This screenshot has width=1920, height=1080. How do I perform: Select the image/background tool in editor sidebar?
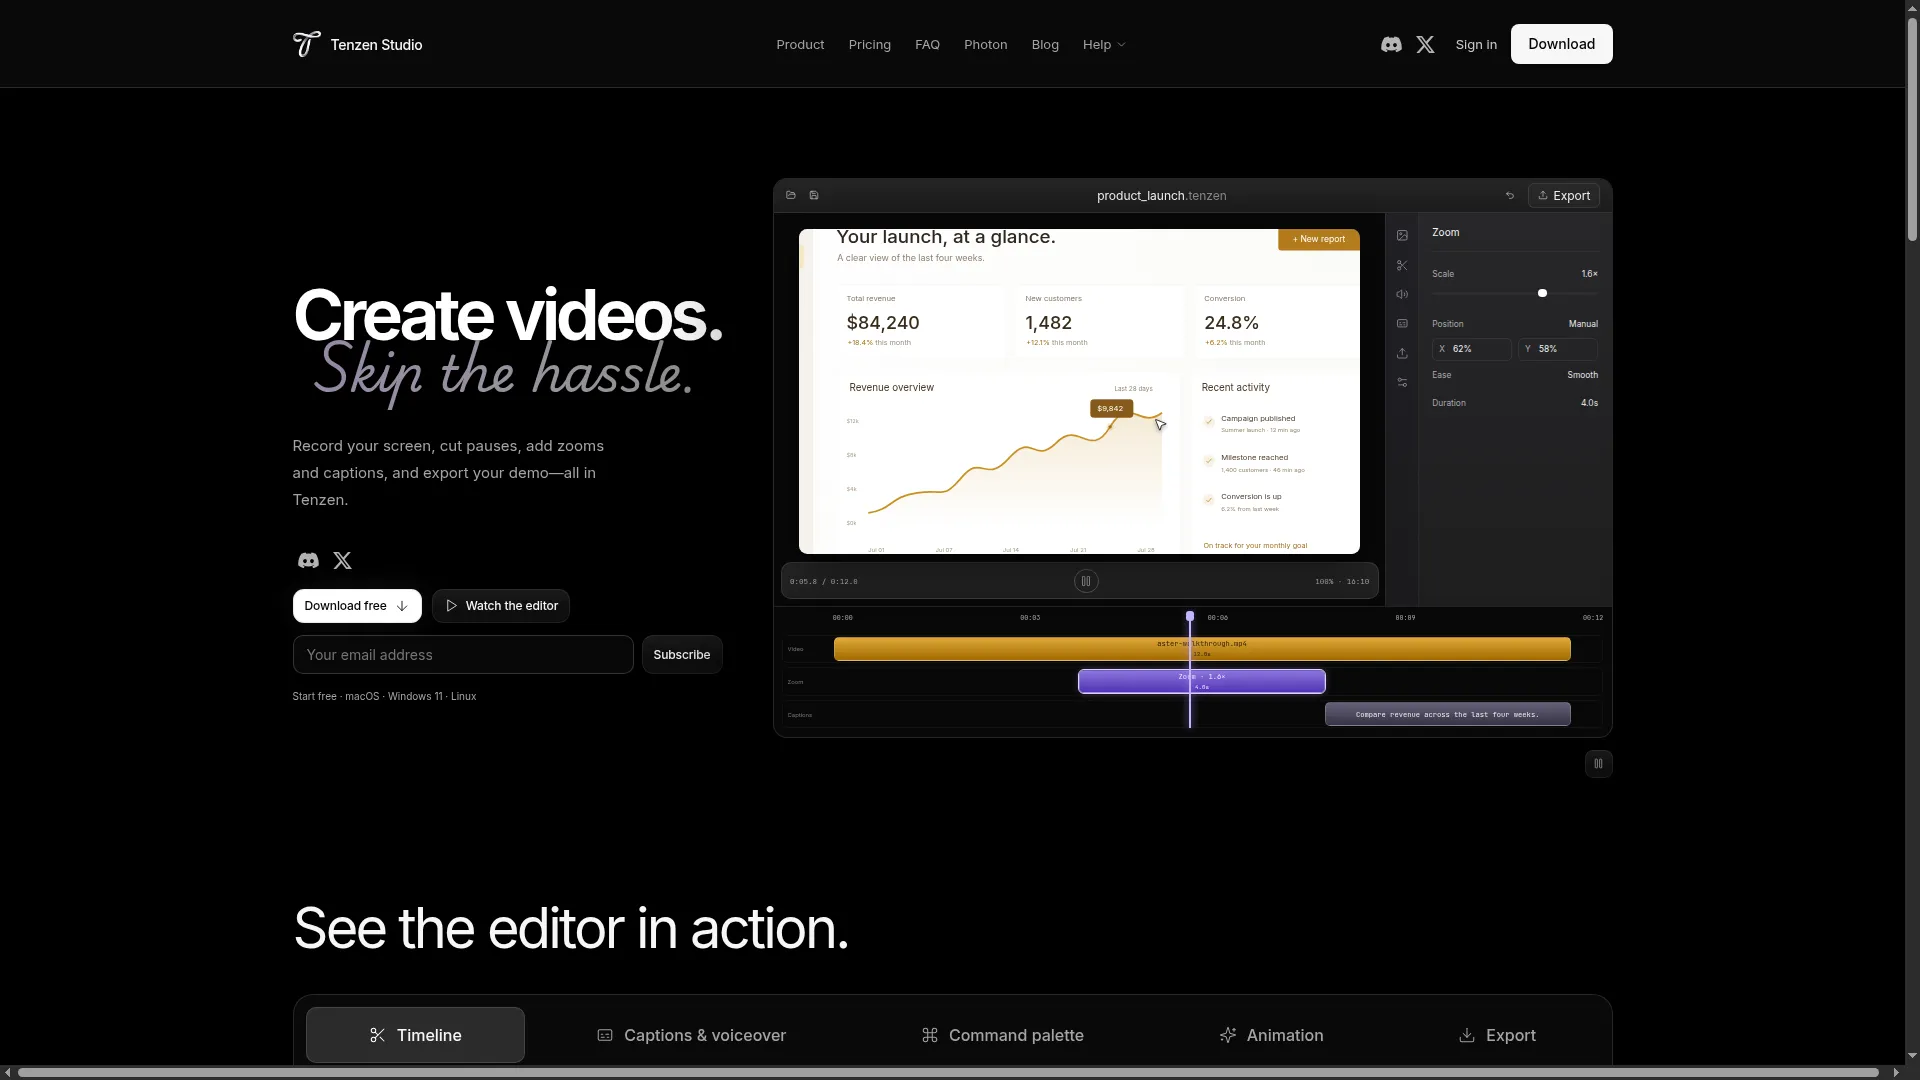coord(1402,236)
